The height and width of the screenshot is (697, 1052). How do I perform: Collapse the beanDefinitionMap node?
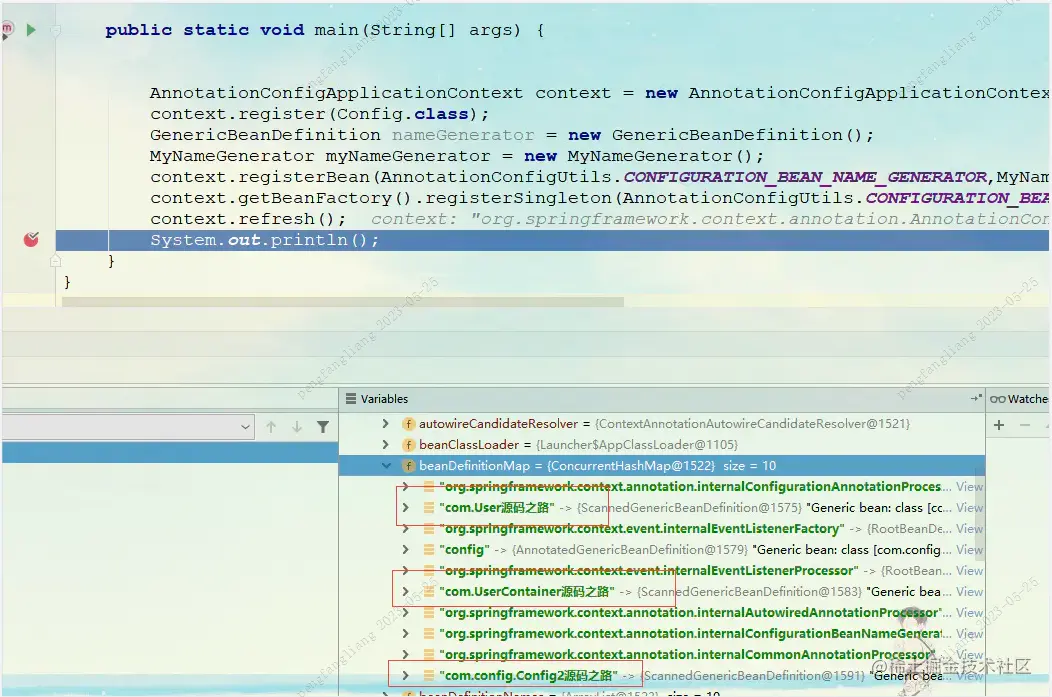pyautogui.click(x=386, y=466)
